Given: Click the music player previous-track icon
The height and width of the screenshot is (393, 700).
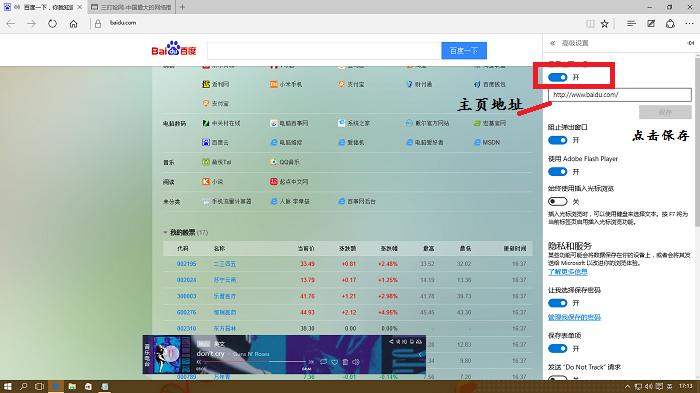Looking at the screenshot, I should click(199, 361).
